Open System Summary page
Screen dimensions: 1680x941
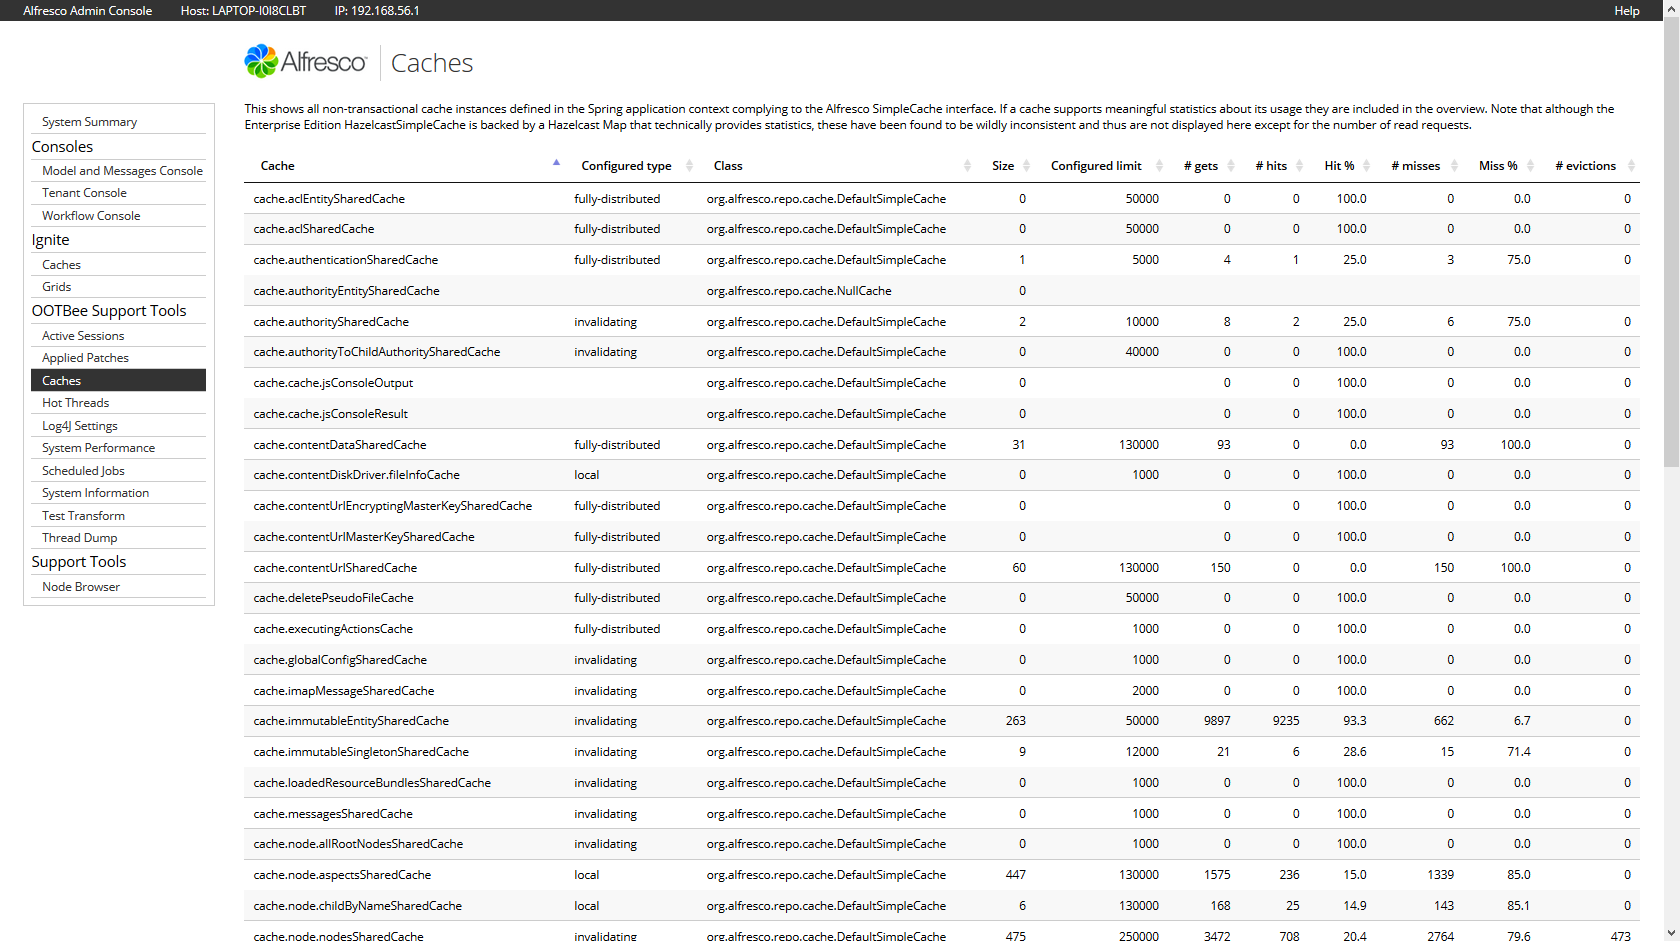89,122
